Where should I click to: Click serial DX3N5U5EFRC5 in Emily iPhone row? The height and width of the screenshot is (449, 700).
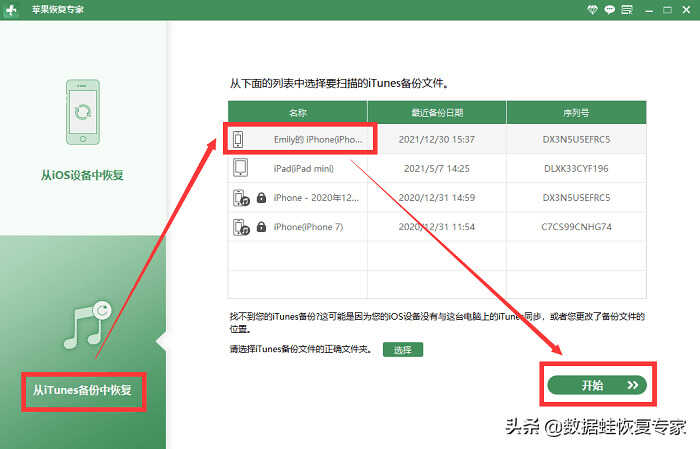pos(576,140)
